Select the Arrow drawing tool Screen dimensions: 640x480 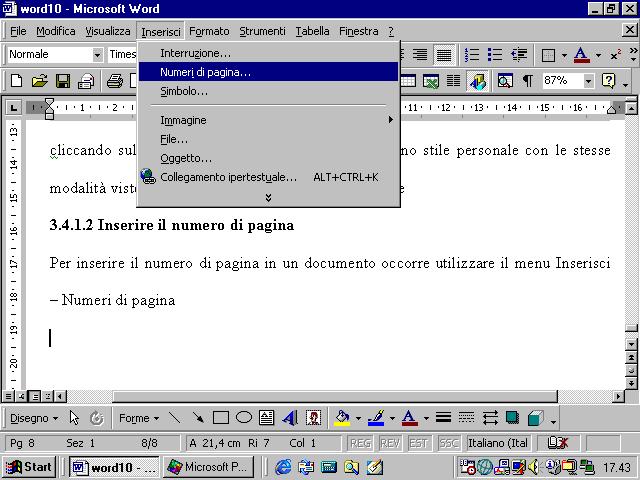(x=198, y=418)
